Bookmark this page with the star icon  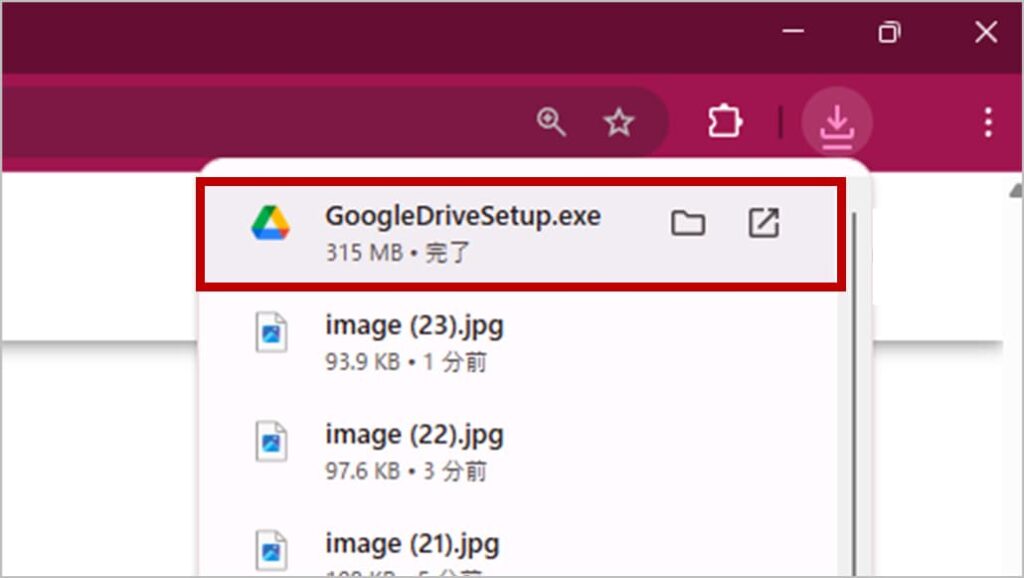click(x=619, y=123)
